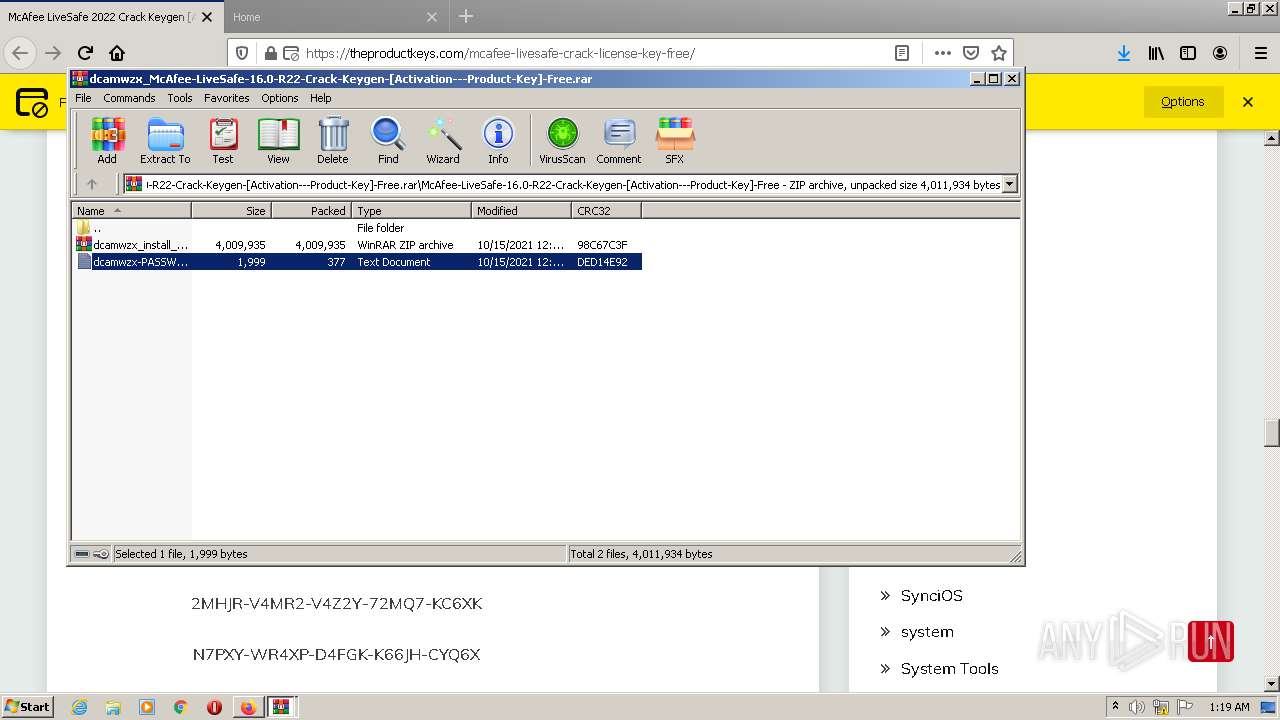
Task: Run VirusScan on archive
Action: 562,140
